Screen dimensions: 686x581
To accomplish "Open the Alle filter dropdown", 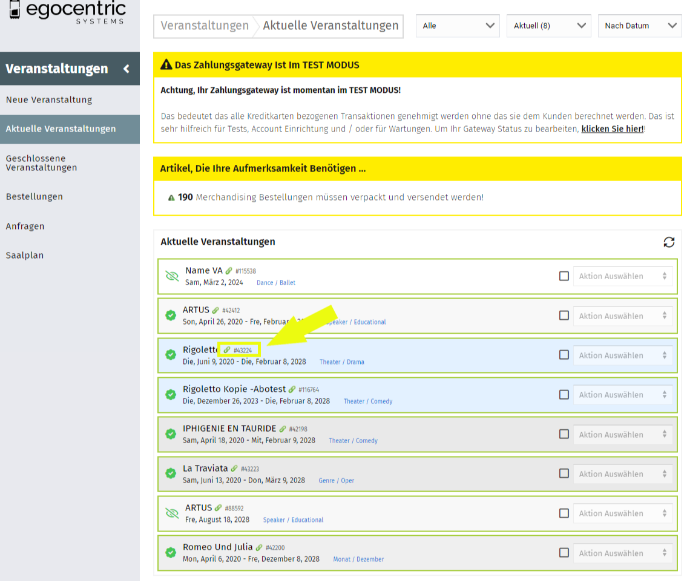I will tap(458, 25).
